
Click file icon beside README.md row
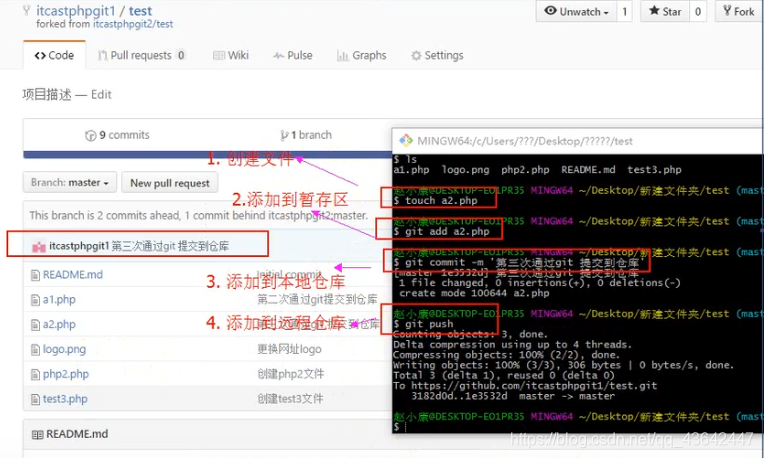[x=35, y=276]
